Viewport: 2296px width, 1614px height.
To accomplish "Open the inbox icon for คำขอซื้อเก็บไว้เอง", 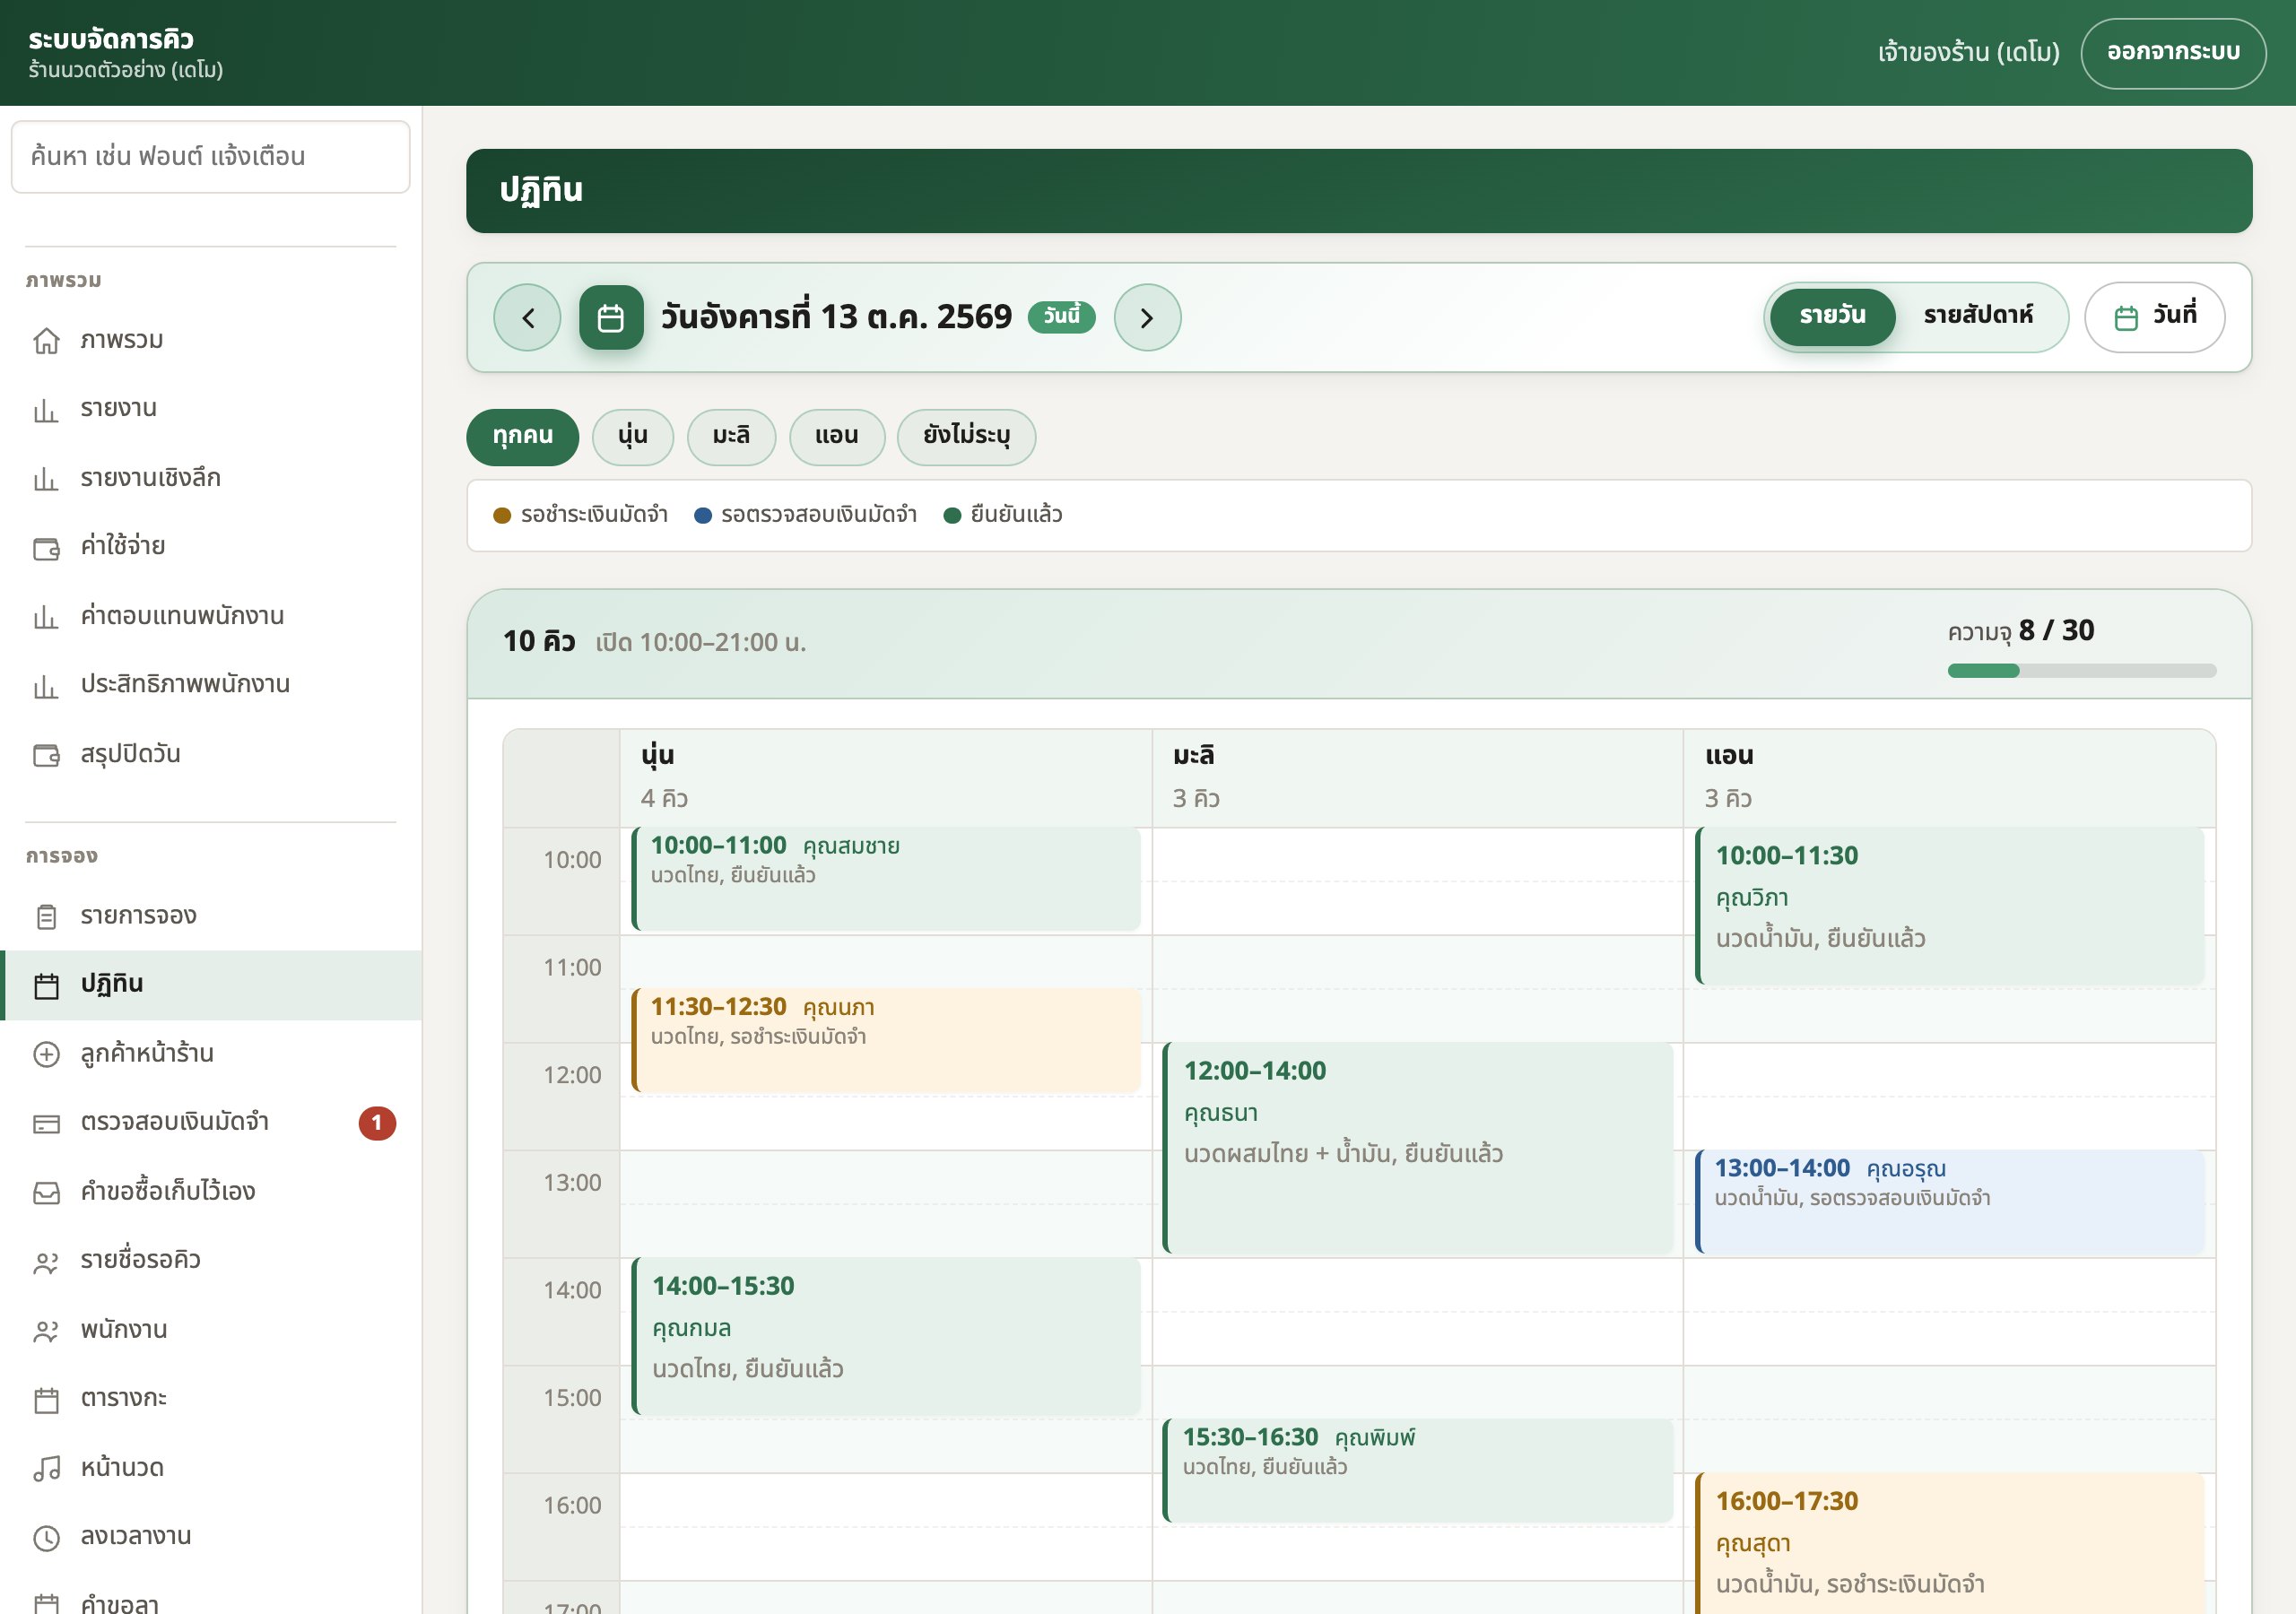I will click(46, 1192).
